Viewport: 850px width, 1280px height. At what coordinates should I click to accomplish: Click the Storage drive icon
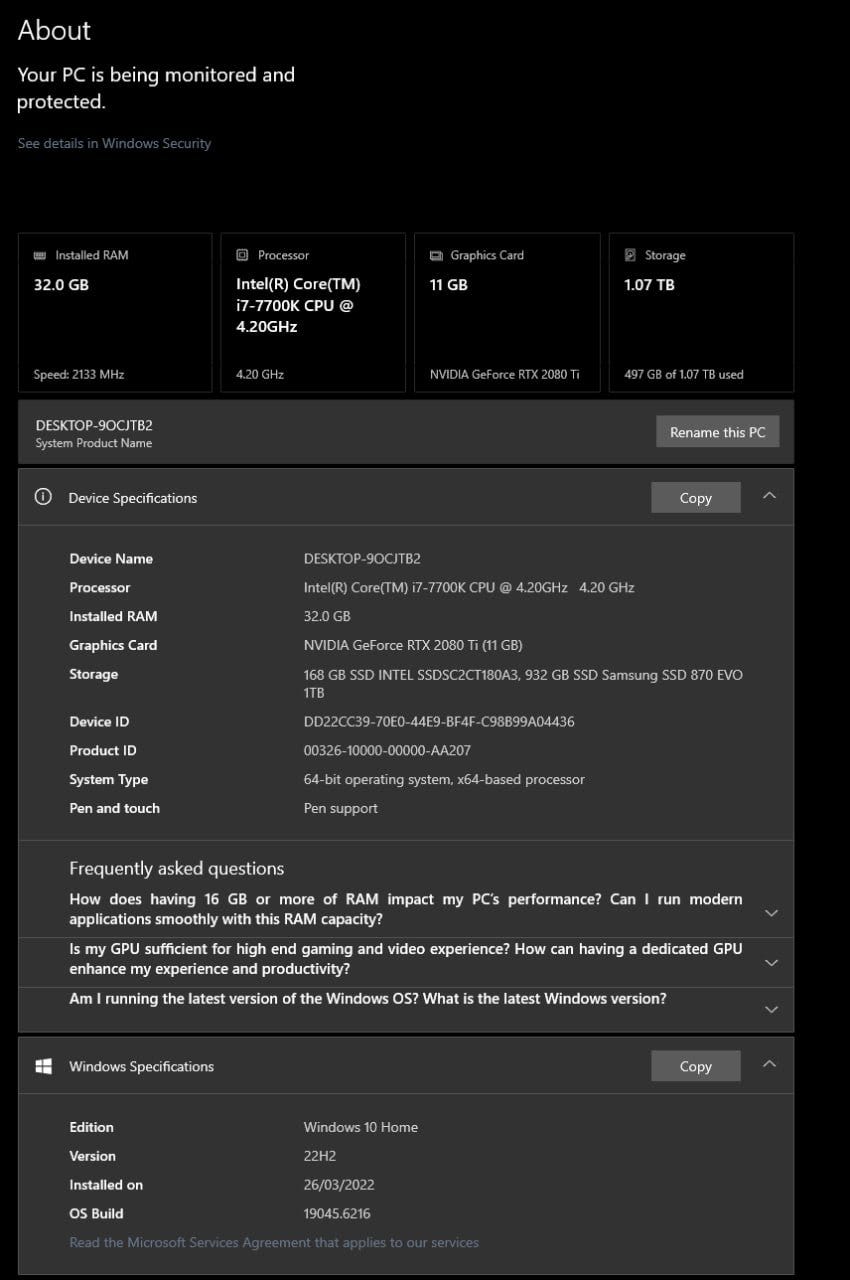pos(630,255)
